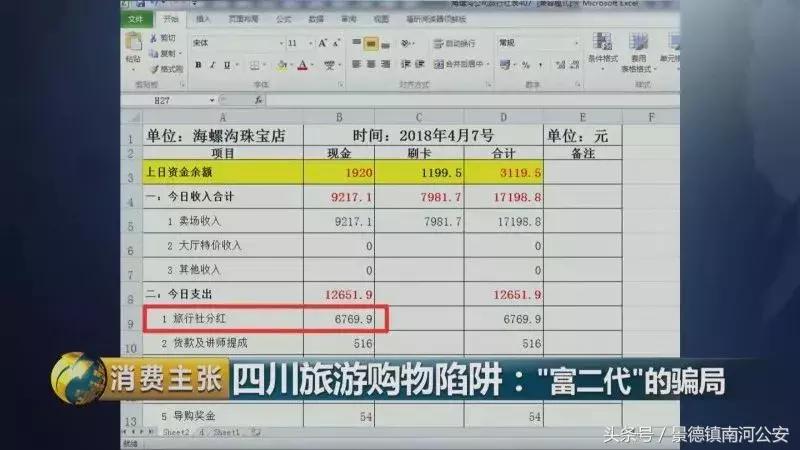
Task: Select the Format Painter brush
Action: tap(155, 69)
